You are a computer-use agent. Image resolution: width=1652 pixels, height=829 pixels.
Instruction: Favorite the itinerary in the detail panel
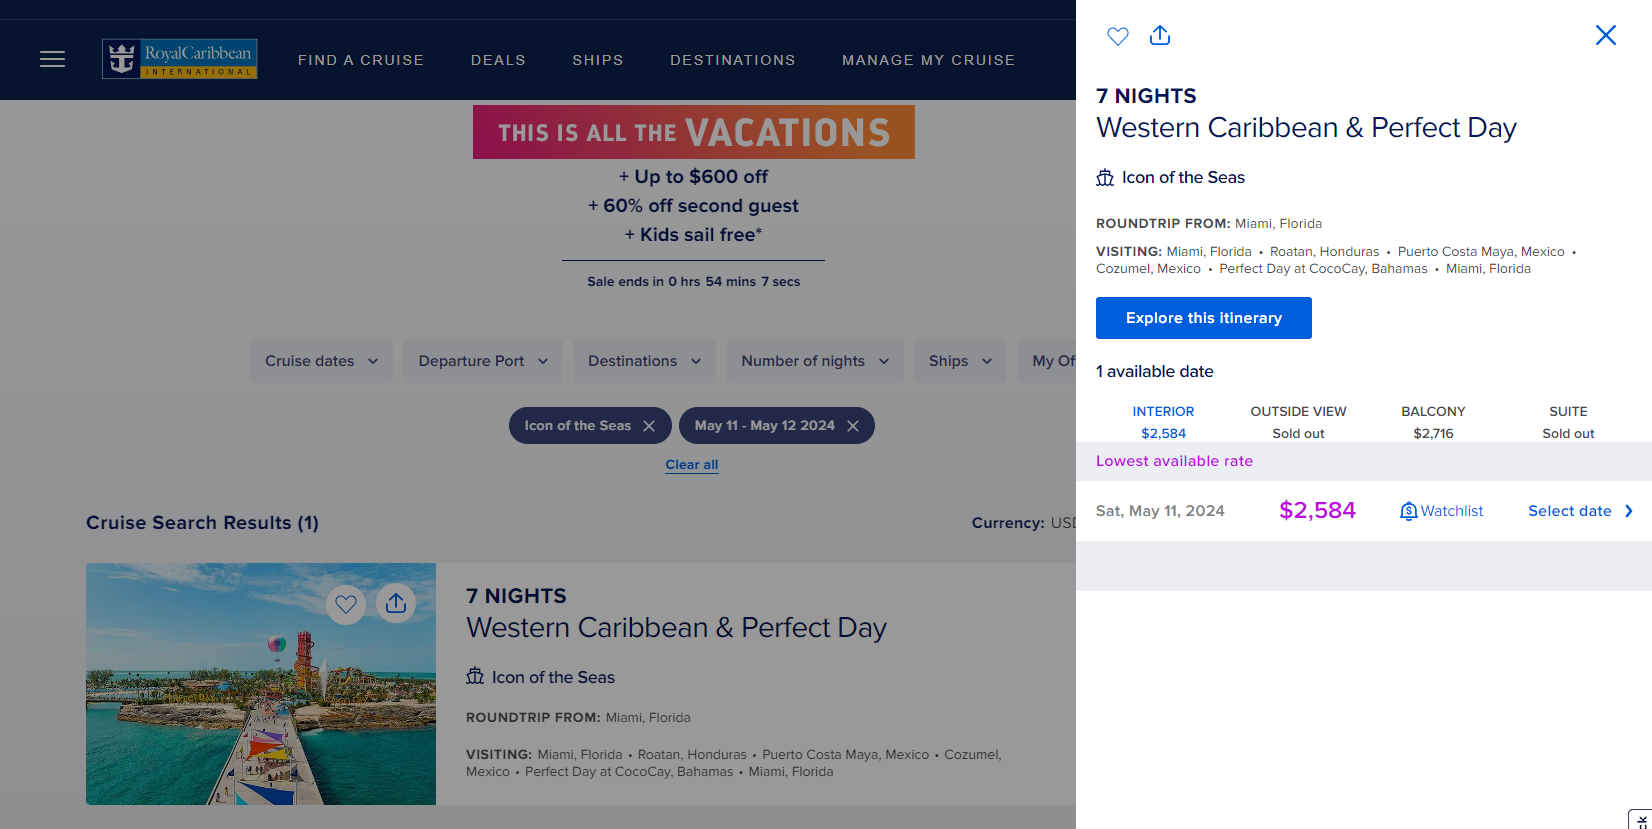point(1117,36)
